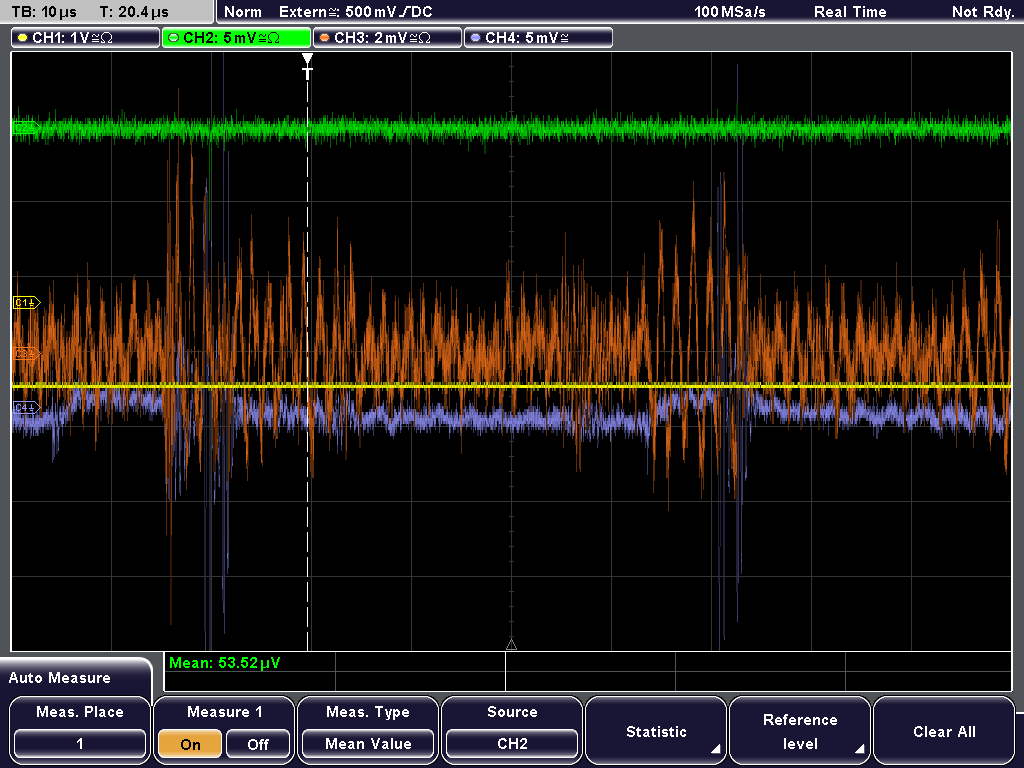
Task: Click the TB: 10 µs timebase readout
Action: (x=44, y=12)
